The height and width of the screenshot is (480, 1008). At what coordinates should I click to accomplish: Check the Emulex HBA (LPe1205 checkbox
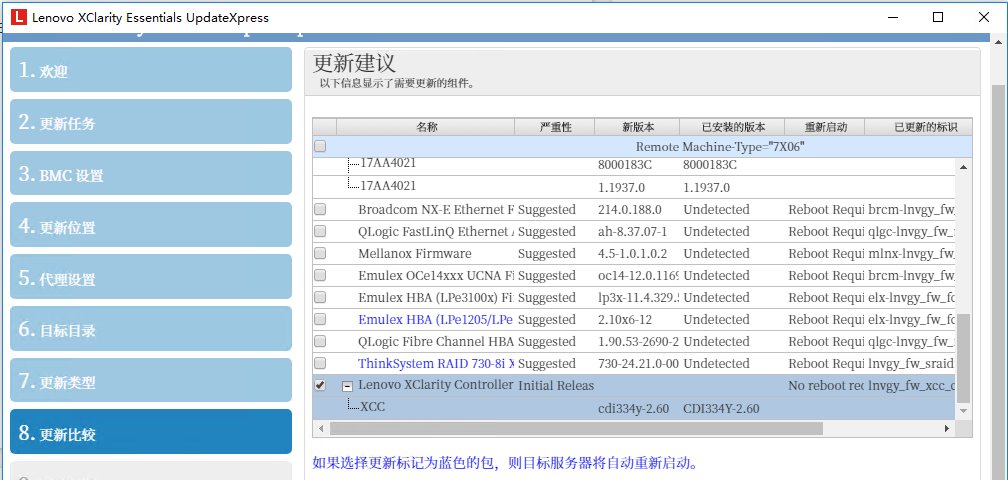pyautogui.click(x=320, y=319)
